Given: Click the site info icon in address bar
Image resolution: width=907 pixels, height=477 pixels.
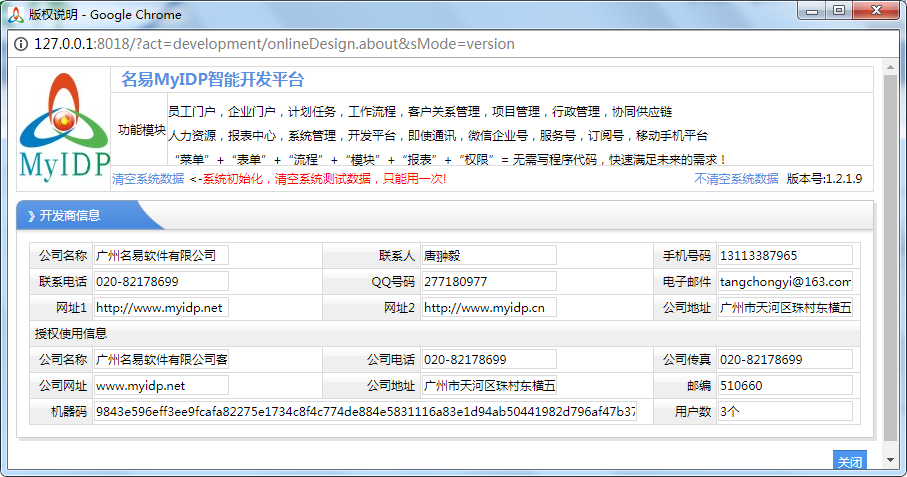Looking at the screenshot, I should coord(21,44).
